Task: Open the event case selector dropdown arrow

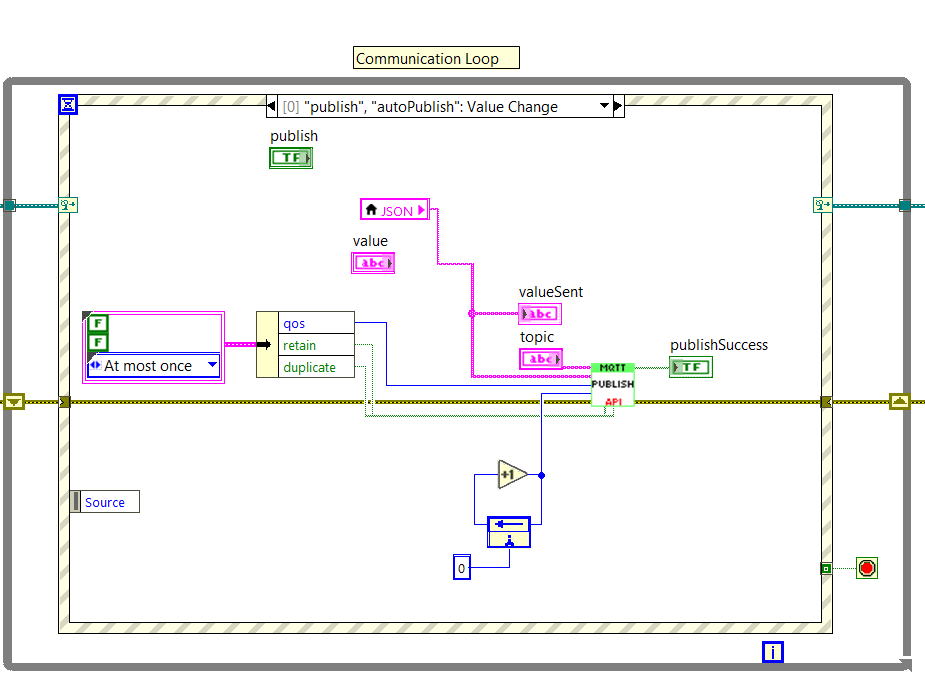Action: (x=604, y=106)
